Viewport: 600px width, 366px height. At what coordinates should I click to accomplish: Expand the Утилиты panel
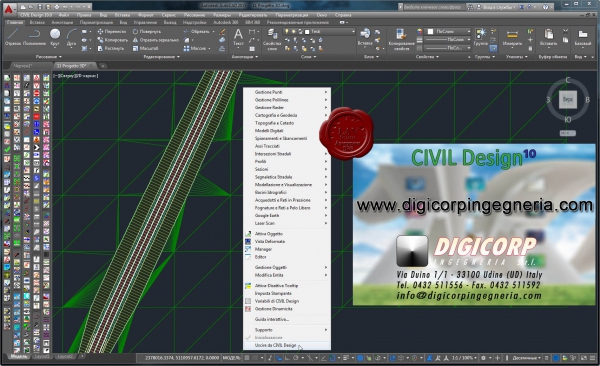(517, 57)
